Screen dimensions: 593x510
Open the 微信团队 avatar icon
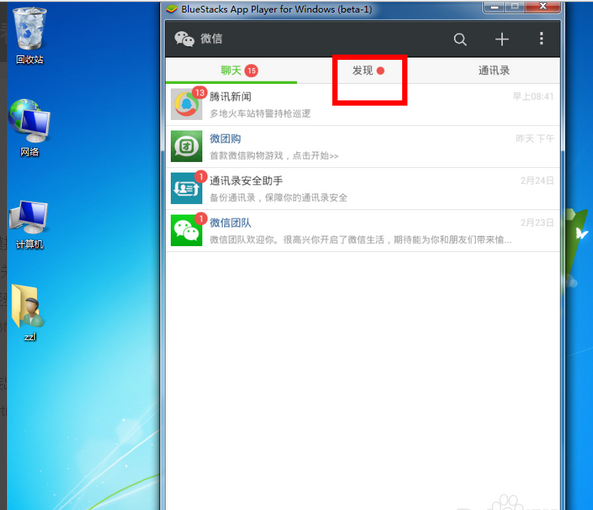click(x=186, y=230)
